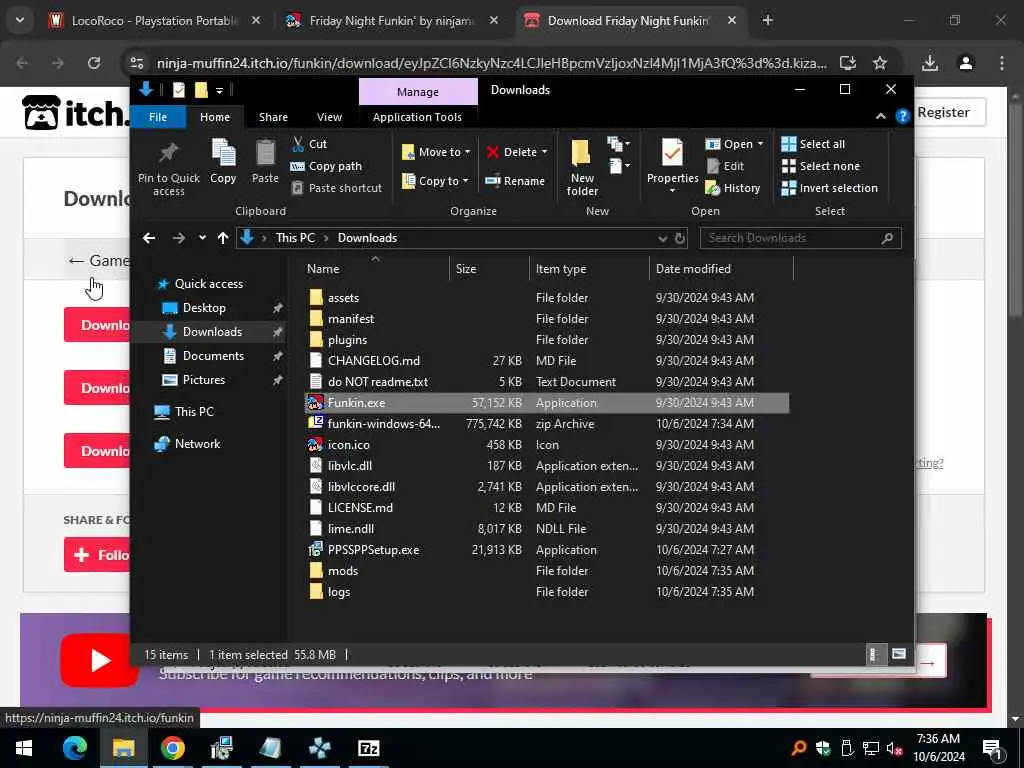Viewport: 1024px width, 768px height.
Task: Open Properties for the selected file
Action: [x=673, y=166]
